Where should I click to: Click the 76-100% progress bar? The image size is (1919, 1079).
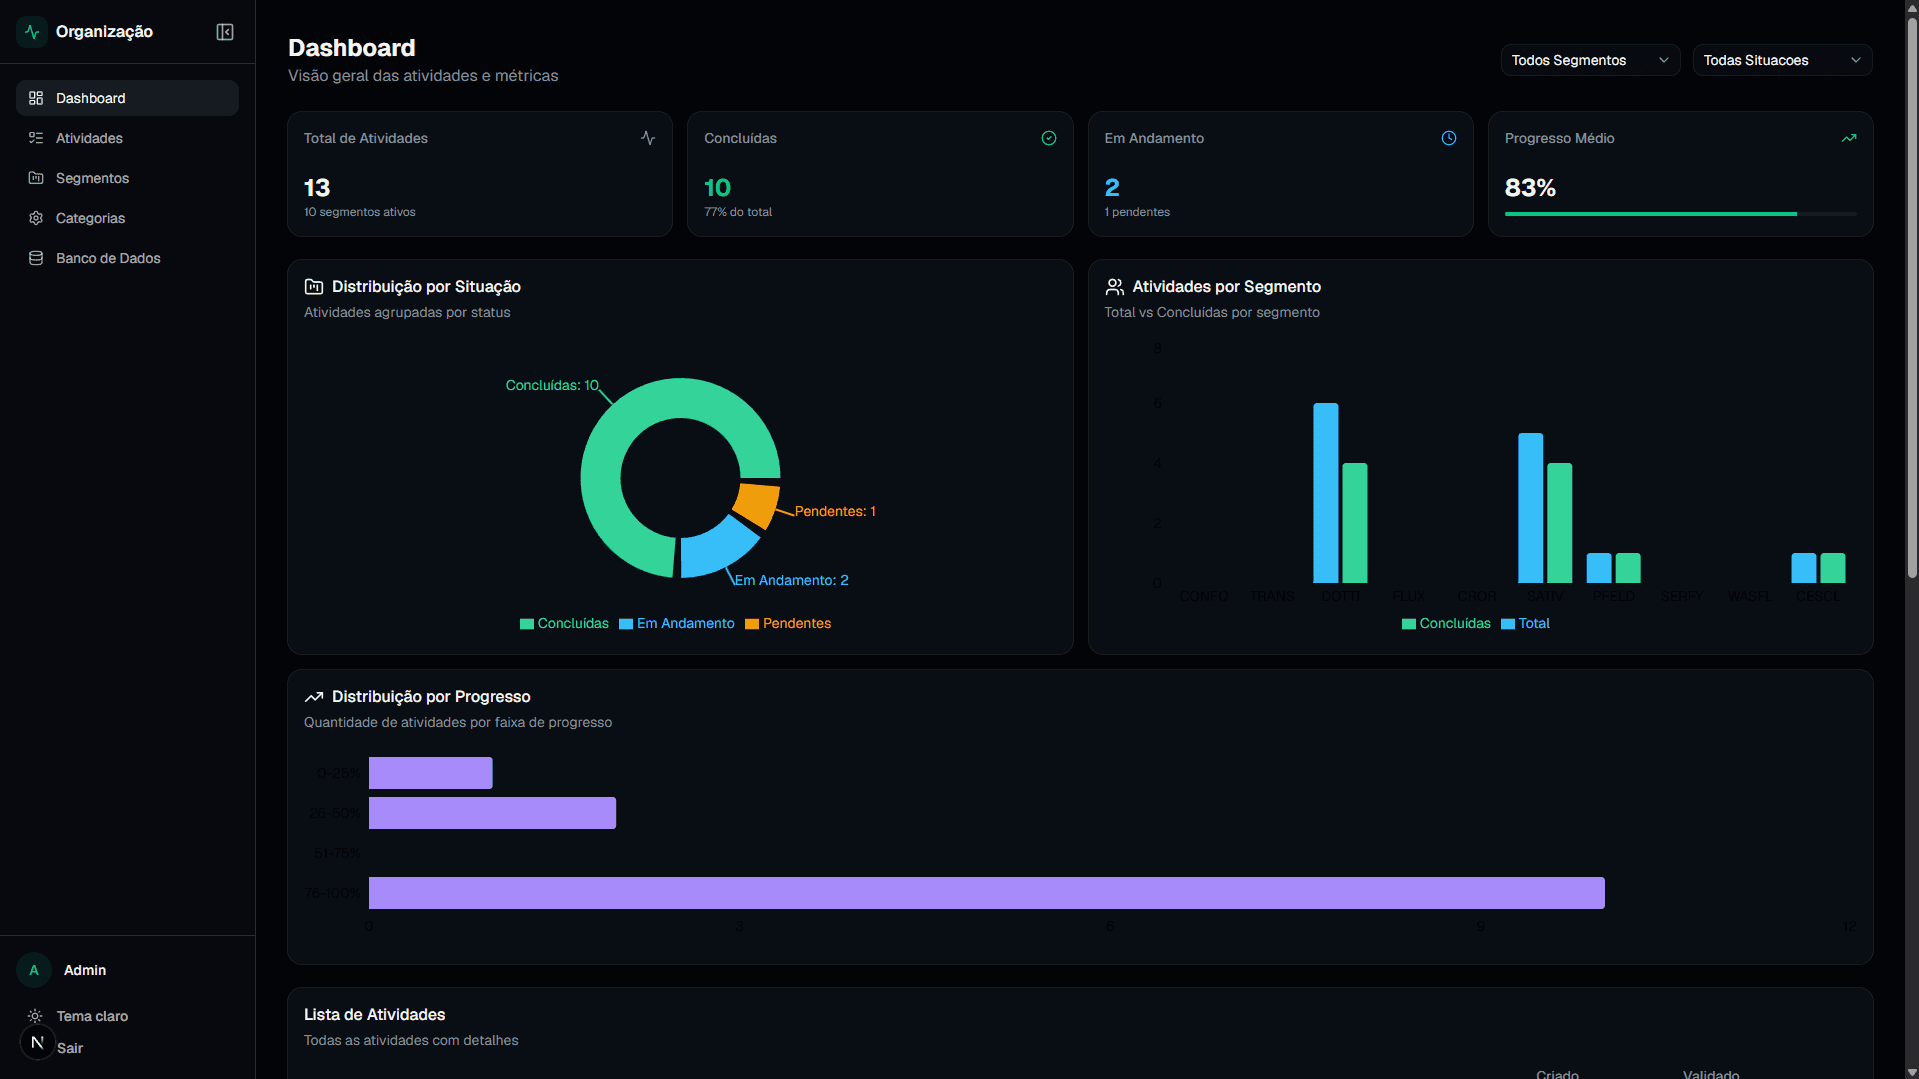point(986,893)
